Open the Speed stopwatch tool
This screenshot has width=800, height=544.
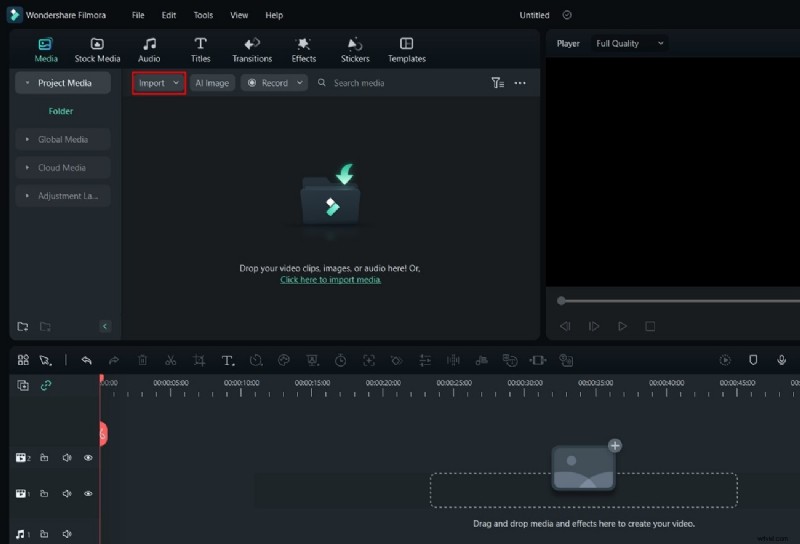340,360
